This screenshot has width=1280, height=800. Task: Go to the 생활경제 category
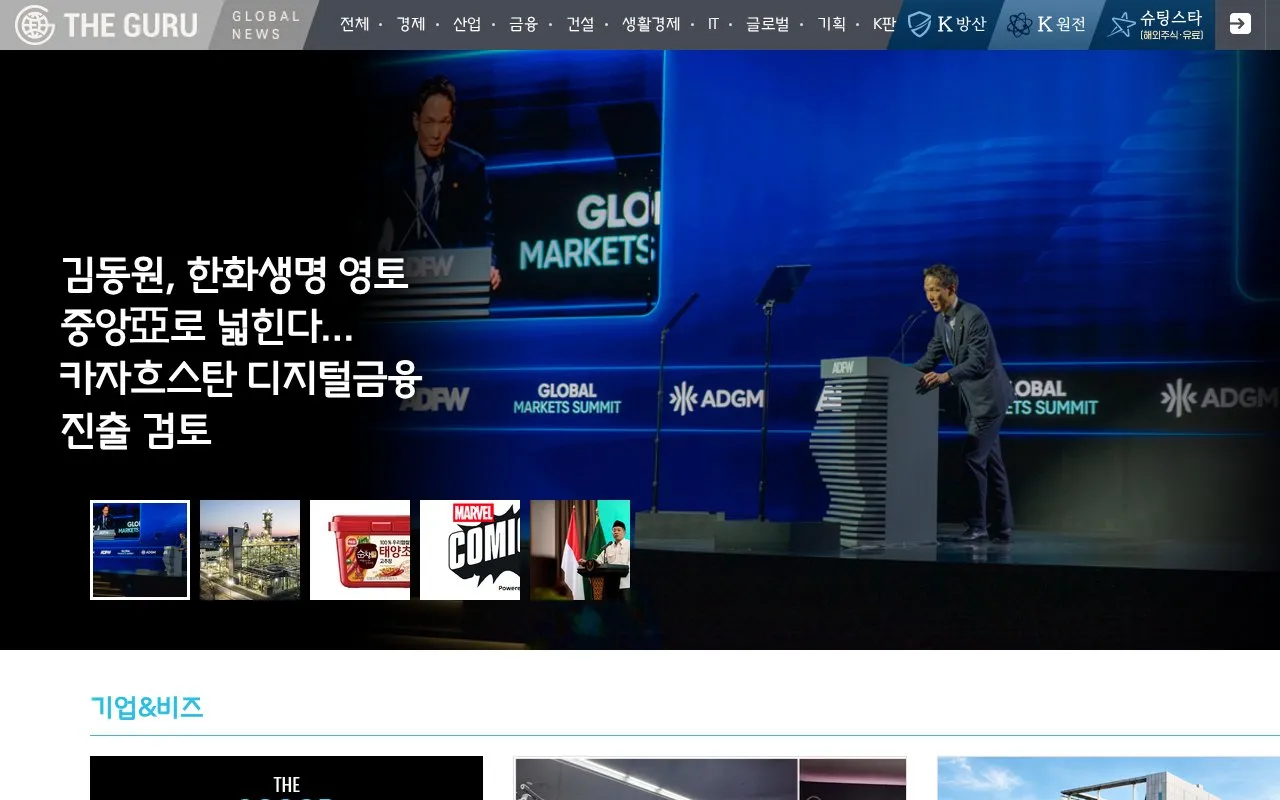(651, 24)
